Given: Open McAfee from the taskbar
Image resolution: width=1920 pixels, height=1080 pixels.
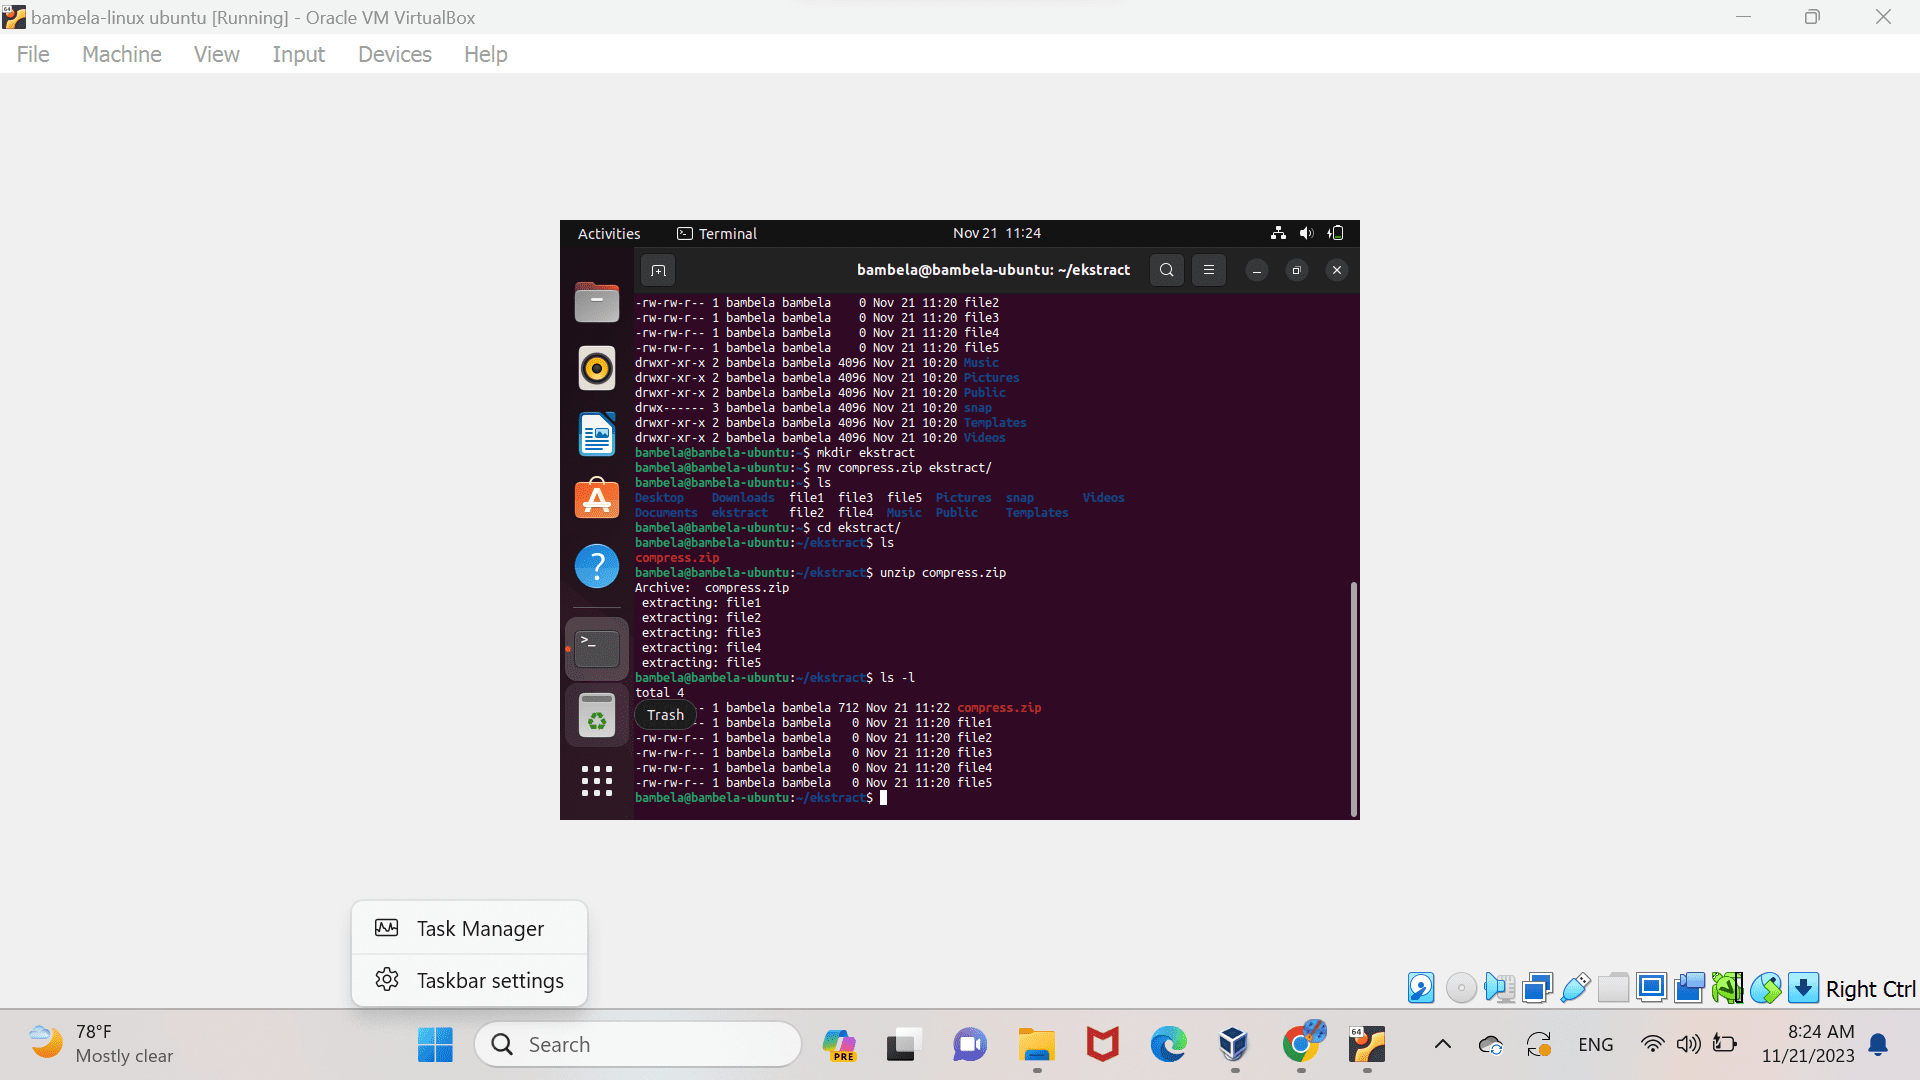Looking at the screenshot, I should point(1102,1045).
